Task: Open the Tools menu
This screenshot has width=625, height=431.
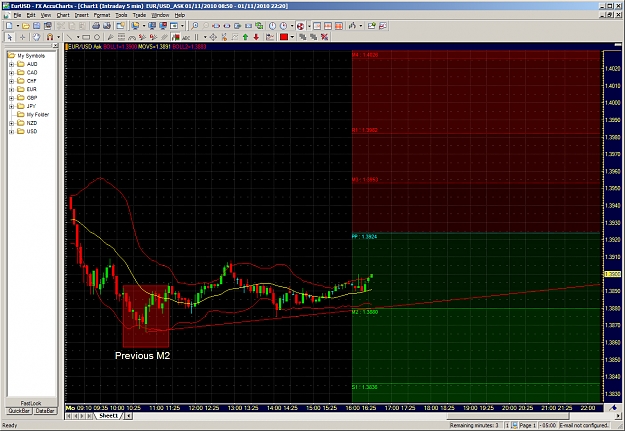Action: pos(121,15)
